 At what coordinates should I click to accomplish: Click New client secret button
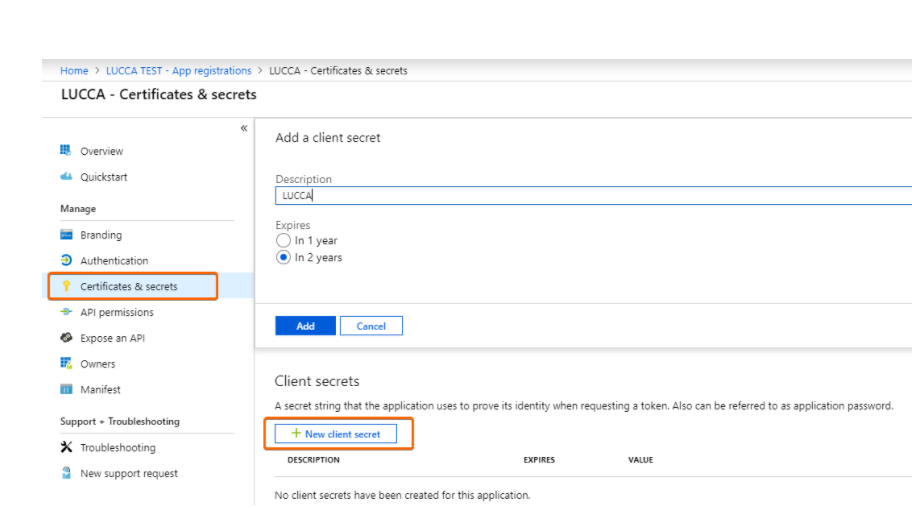pos(336,434)
